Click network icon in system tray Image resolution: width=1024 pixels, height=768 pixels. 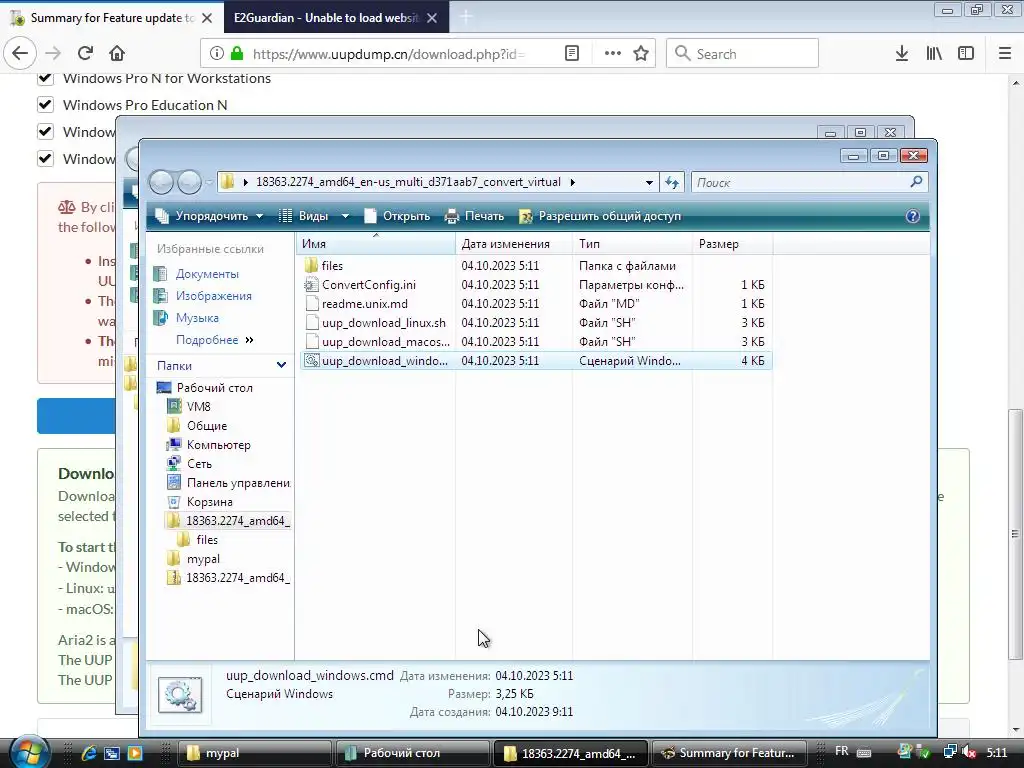coord(950,752)
